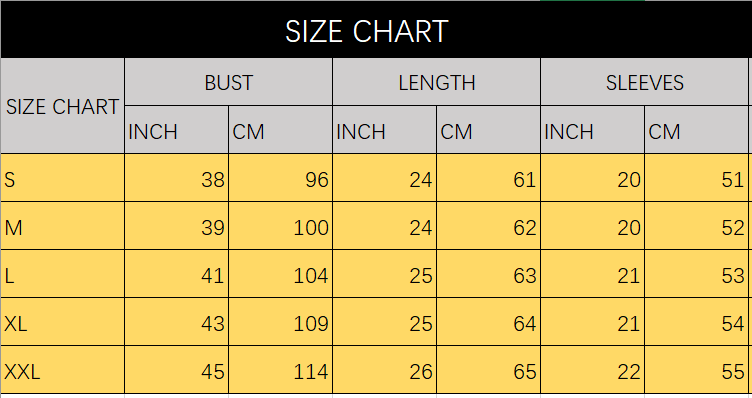Click the XXL length inch cell showing 26

click(385, 370)
